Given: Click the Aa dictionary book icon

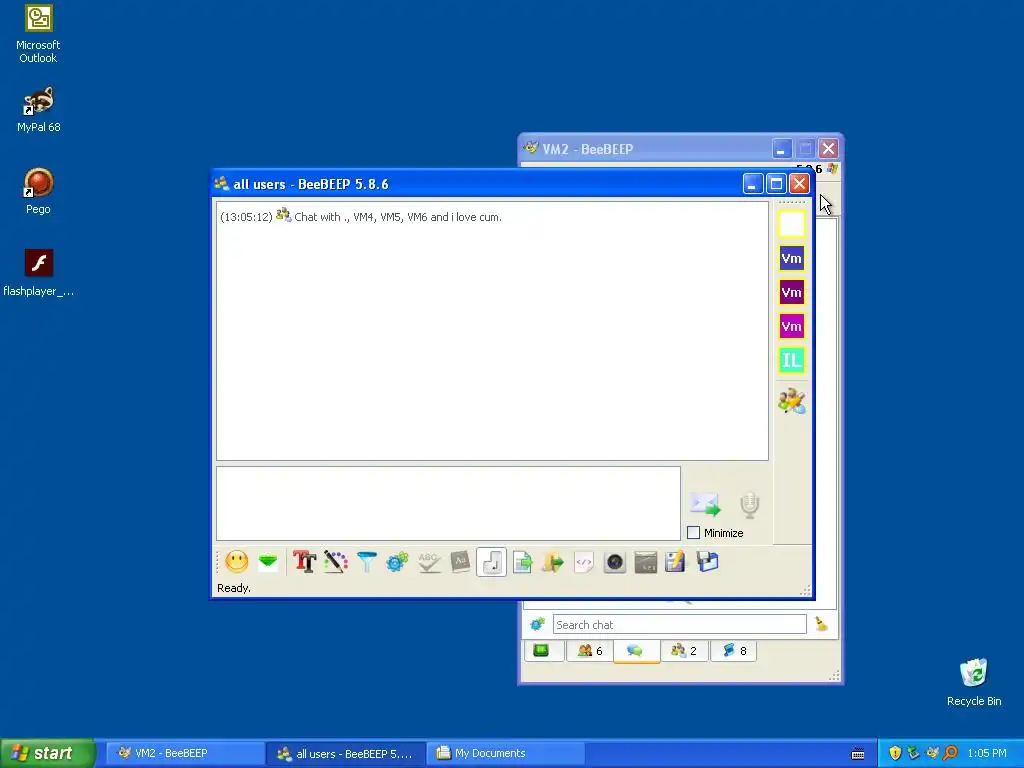Looking at the screenshot, I should [x=460, y=562].
